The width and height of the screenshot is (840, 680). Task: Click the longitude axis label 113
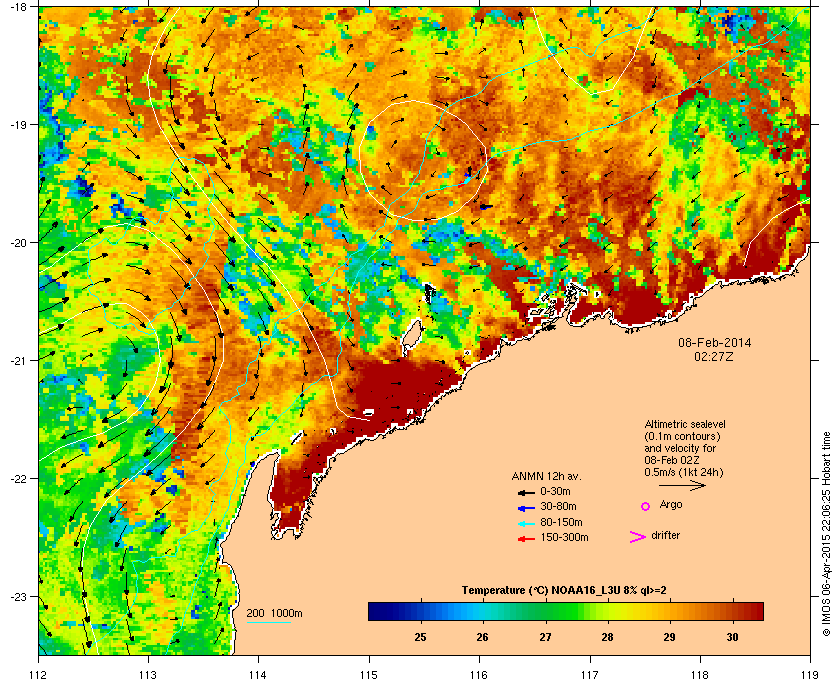148,675
